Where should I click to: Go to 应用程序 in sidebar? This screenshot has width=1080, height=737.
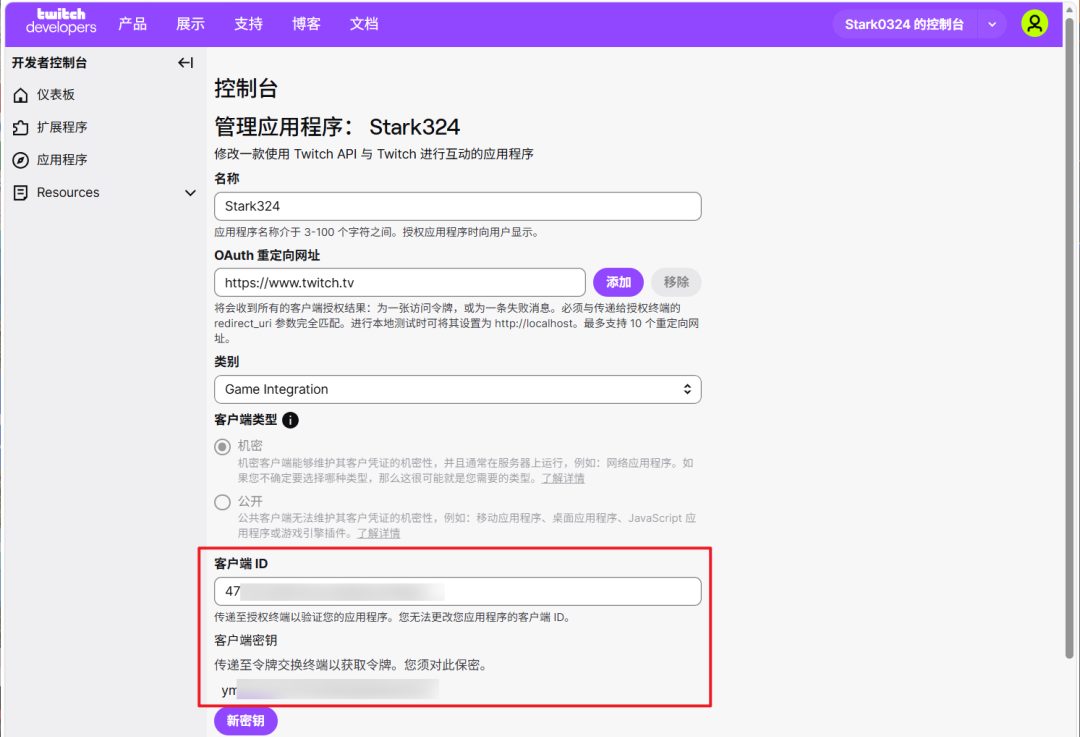click(62, 160)
